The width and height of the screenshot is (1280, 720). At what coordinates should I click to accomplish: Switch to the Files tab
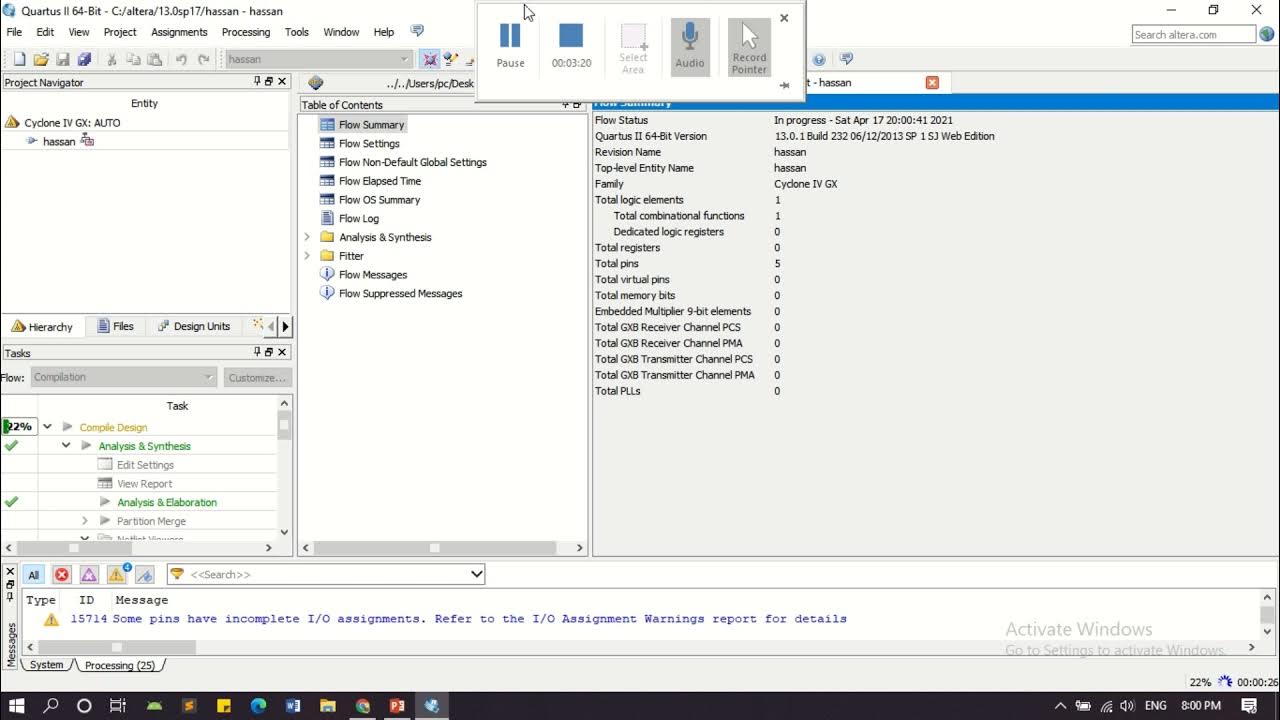tap(115, 326)
